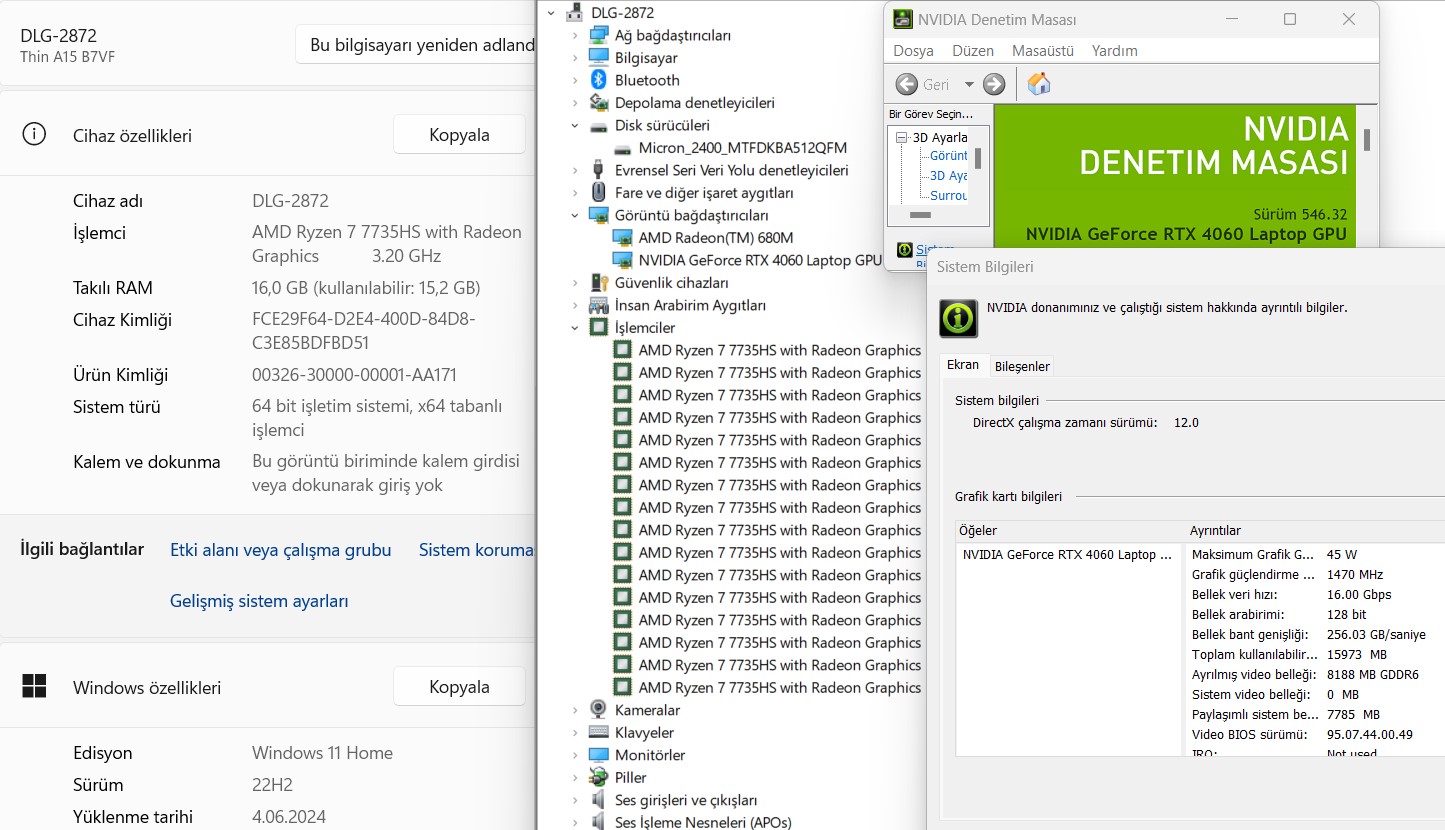Click the Piller battery icon
Viewport: 1445px width, 830px height.
(x=598, y=778)
